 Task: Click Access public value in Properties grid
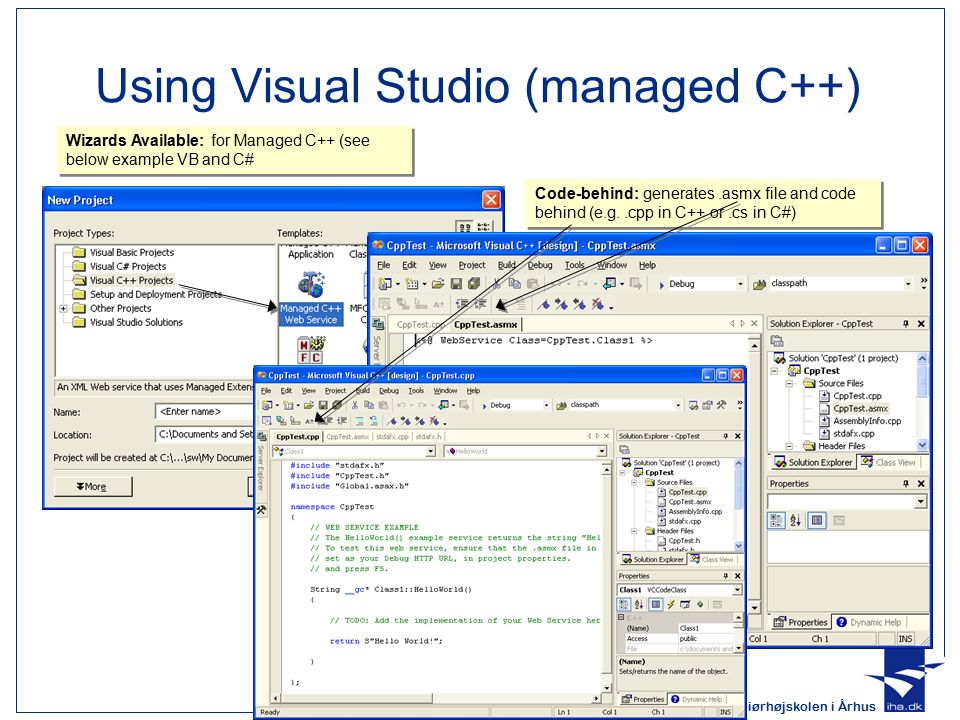704,639
